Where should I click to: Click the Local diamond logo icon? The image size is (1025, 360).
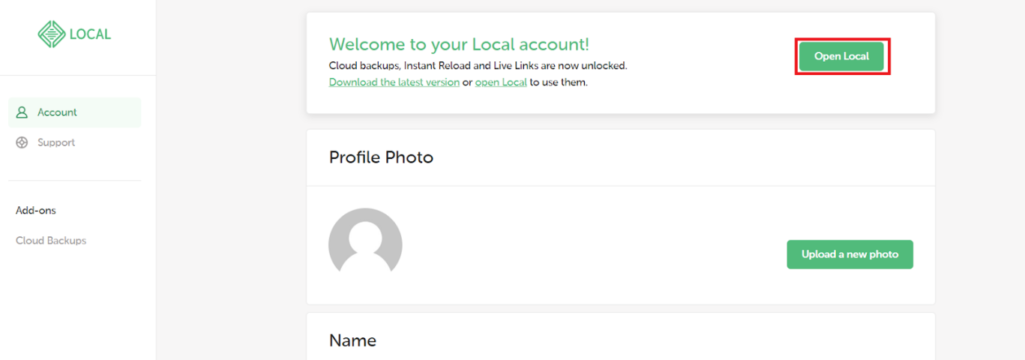point(52,34)
